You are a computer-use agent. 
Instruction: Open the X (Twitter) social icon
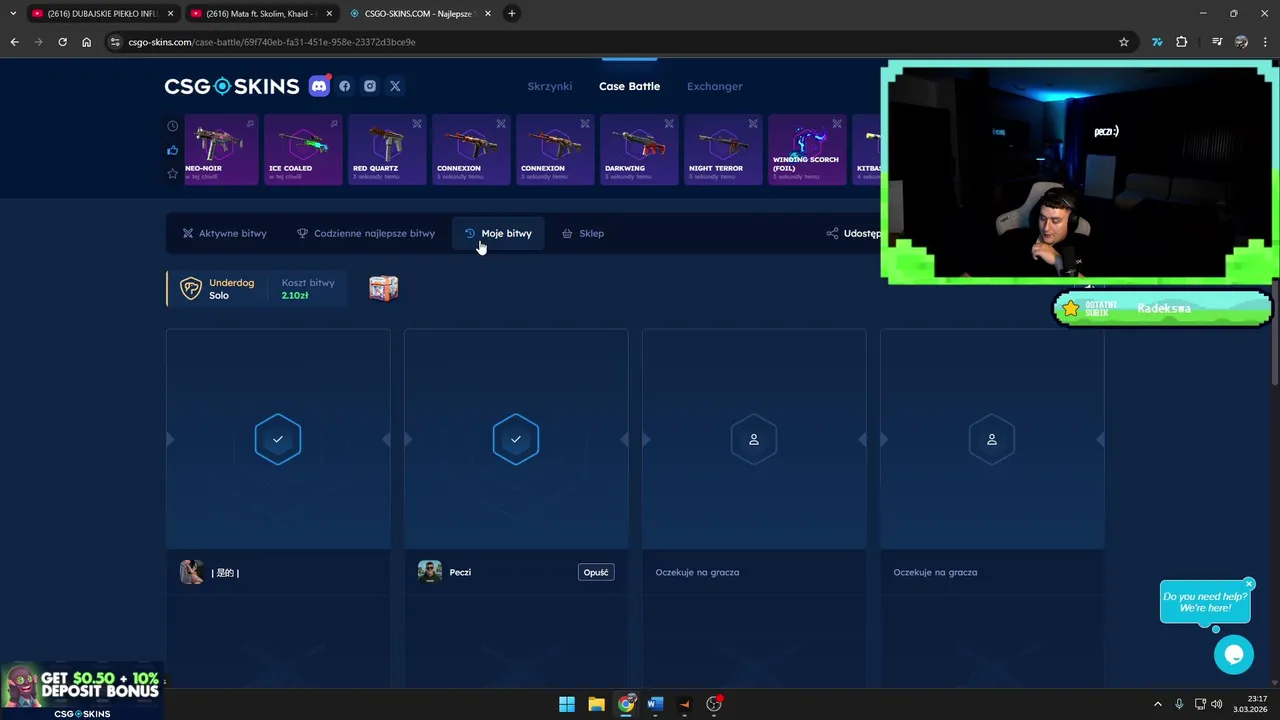click(x=395, y=86)
